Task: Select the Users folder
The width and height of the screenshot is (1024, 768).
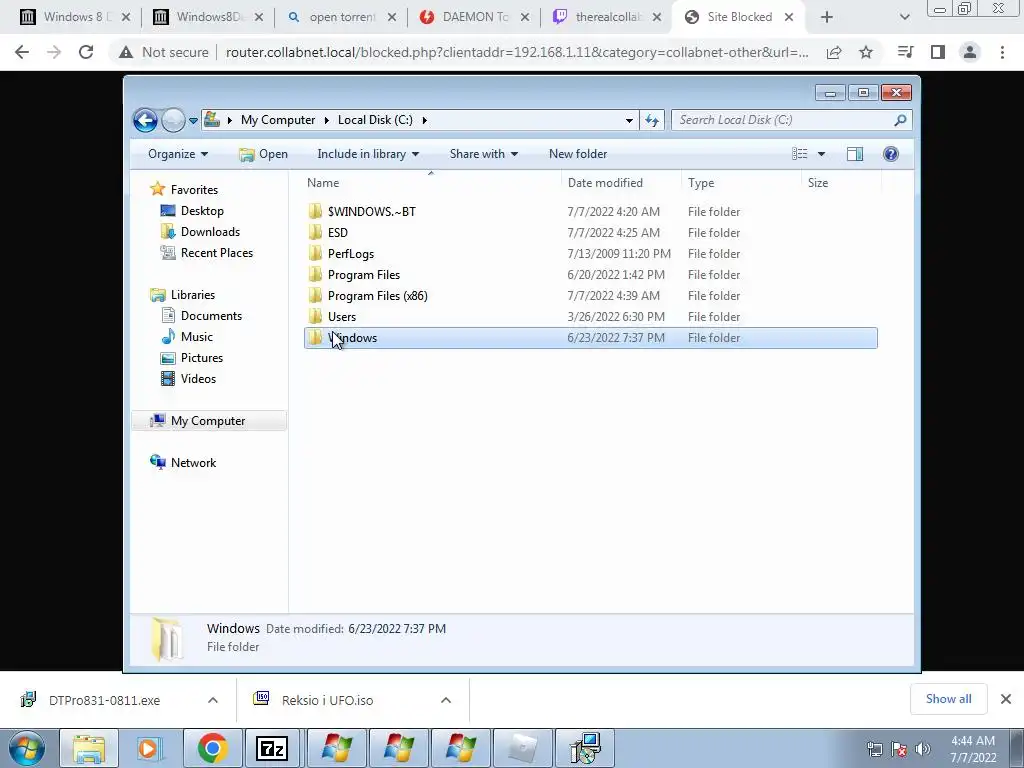Action: tap(342, 317)
